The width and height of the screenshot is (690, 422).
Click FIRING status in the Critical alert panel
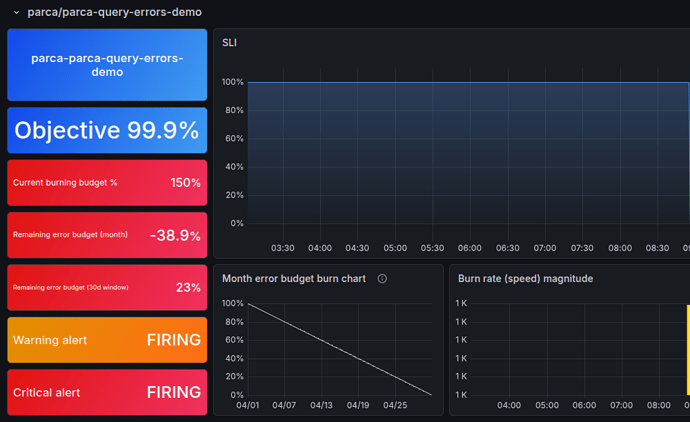(x=173, y=393)
